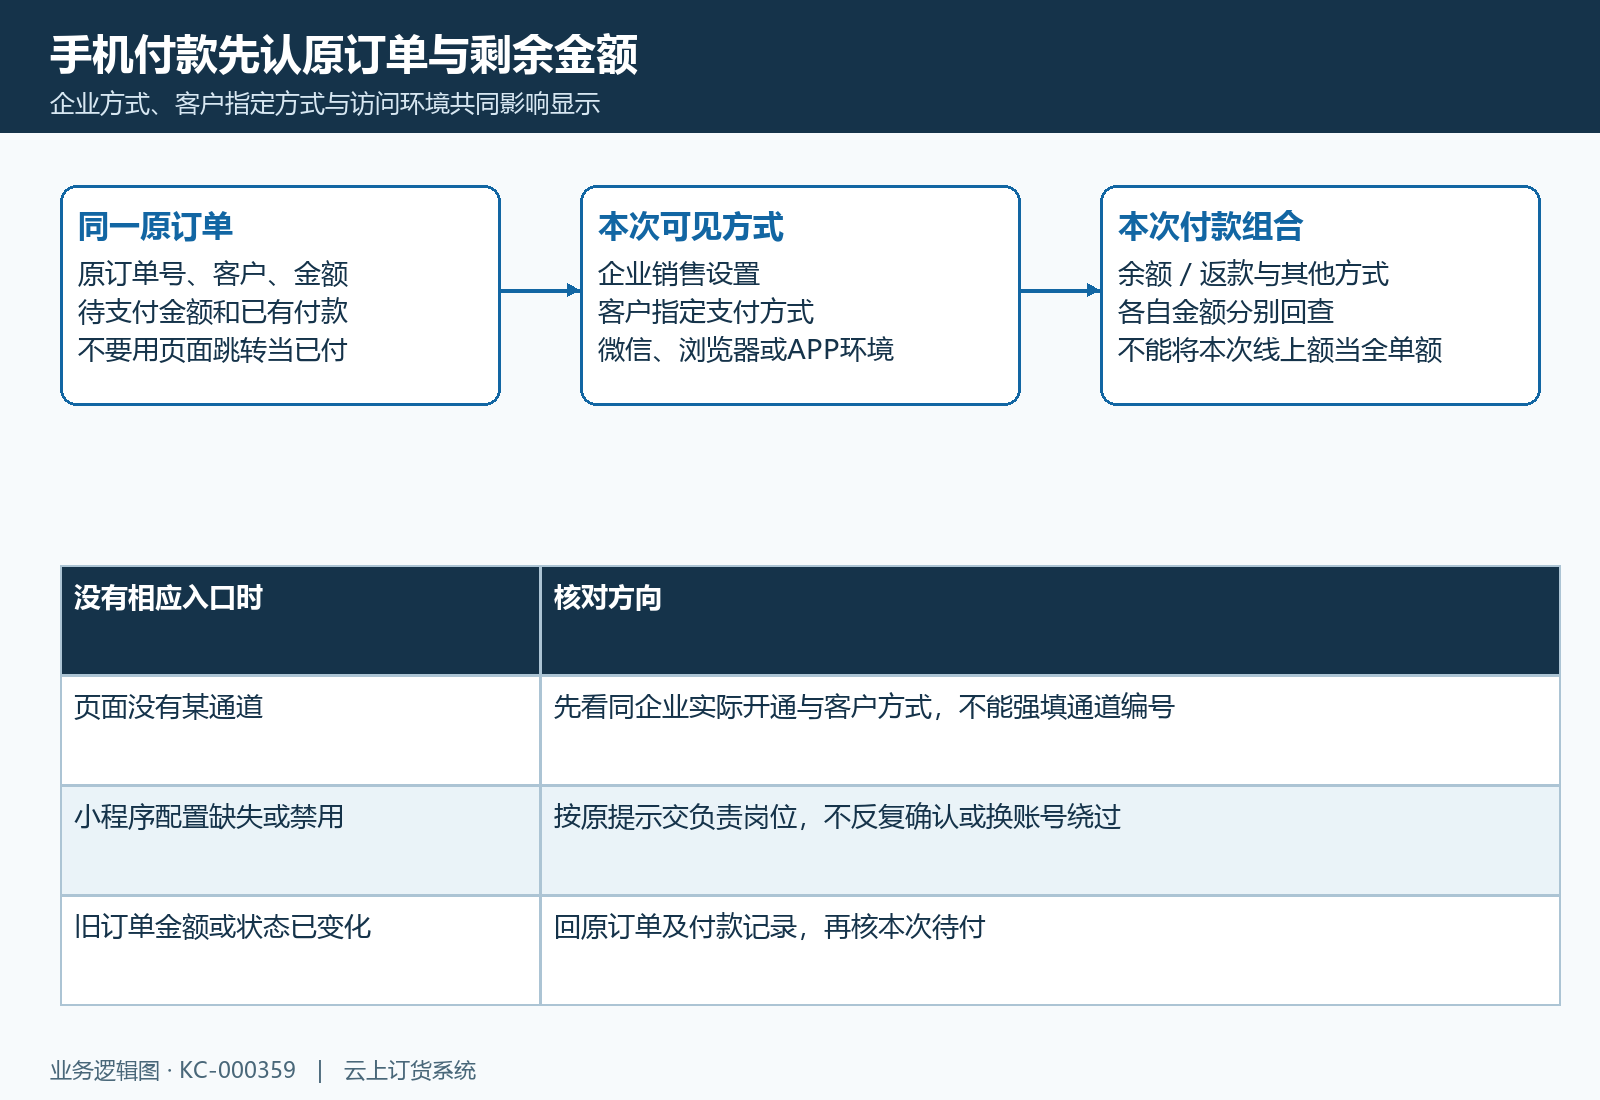
Task: Click the line 余额 / 返款与其他方式
Action: [x=1253, y=273]
